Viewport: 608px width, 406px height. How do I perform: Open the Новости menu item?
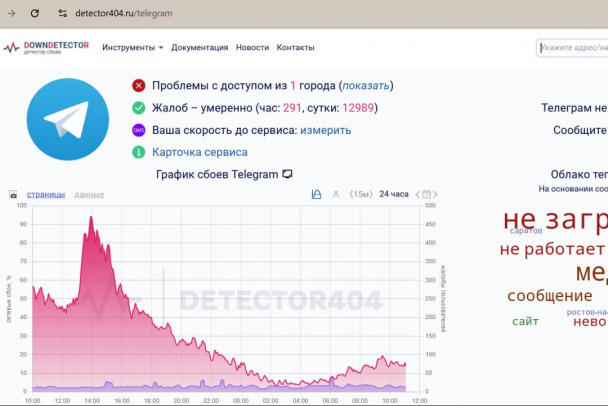[252, 47]
